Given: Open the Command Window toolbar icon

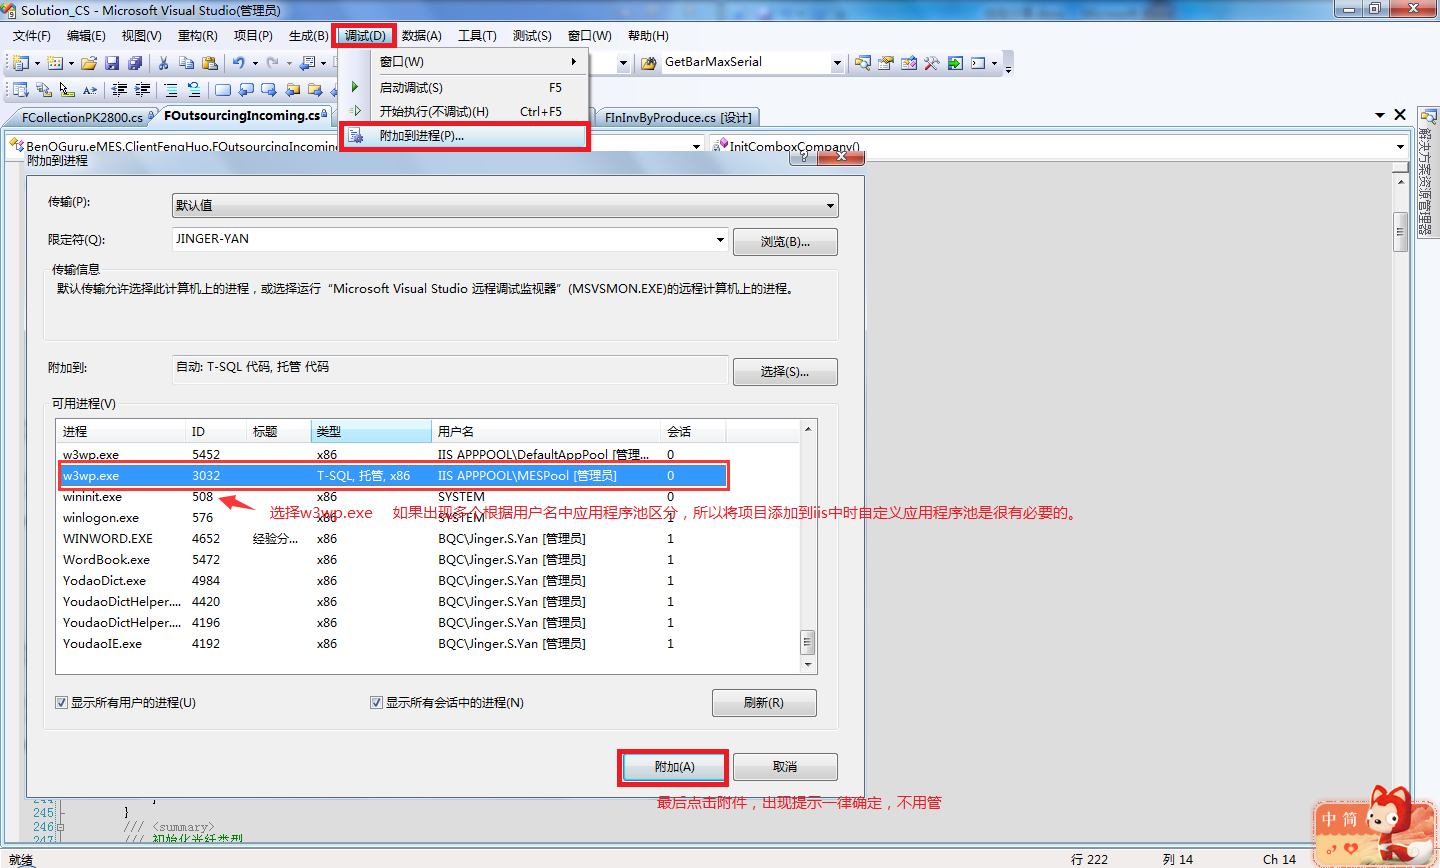Looking at the screenshot, I should [x=978, y=63].
